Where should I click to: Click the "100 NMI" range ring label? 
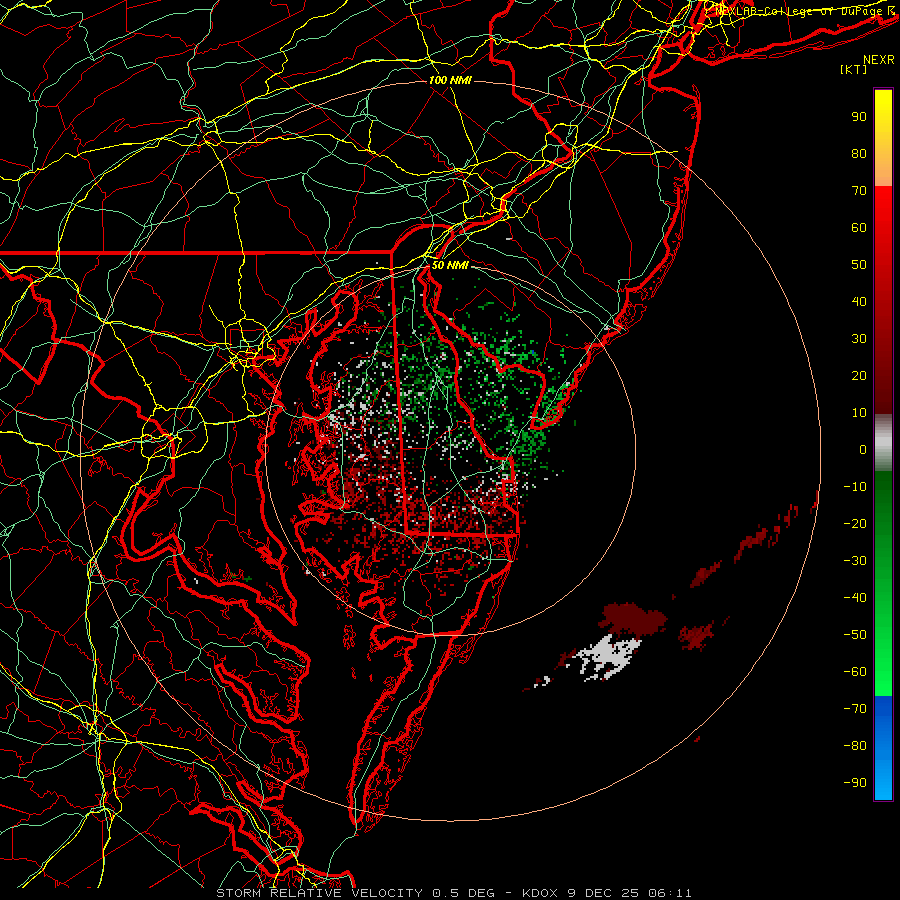450,80
